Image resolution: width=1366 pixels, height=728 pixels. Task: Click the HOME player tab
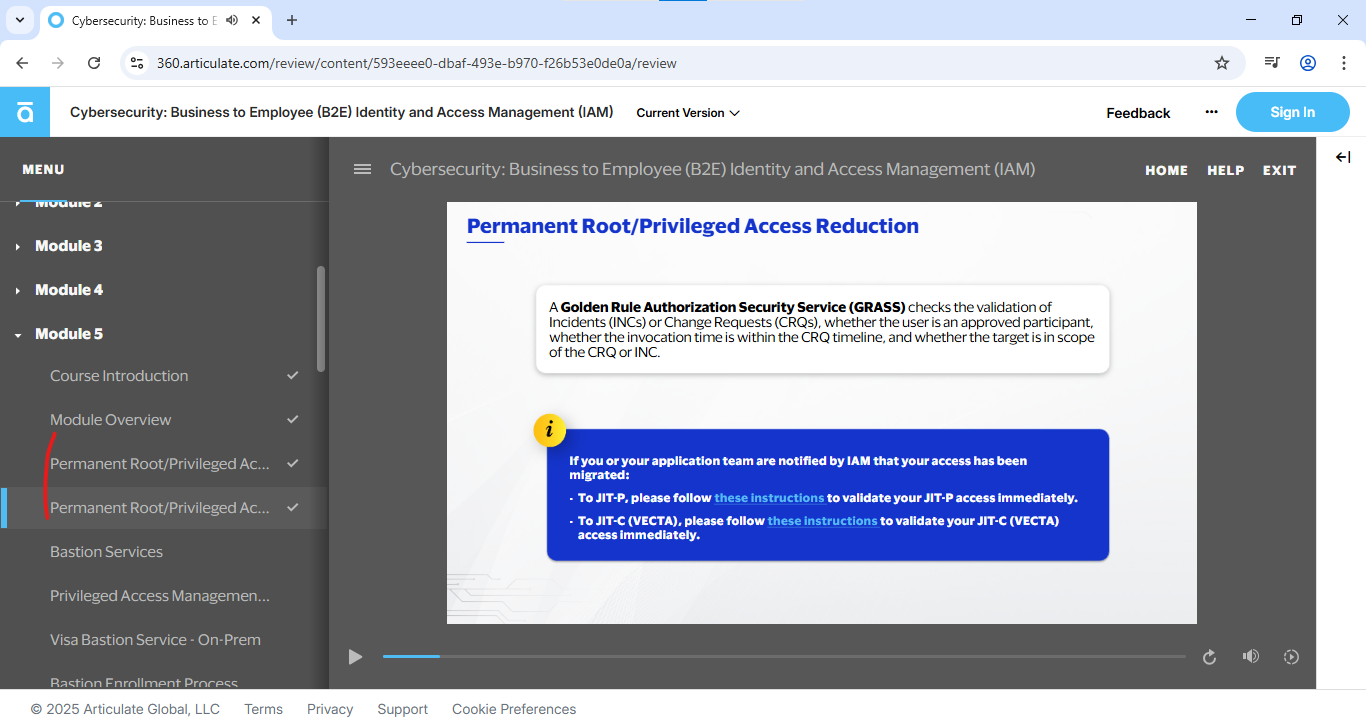pos(1167,170)
